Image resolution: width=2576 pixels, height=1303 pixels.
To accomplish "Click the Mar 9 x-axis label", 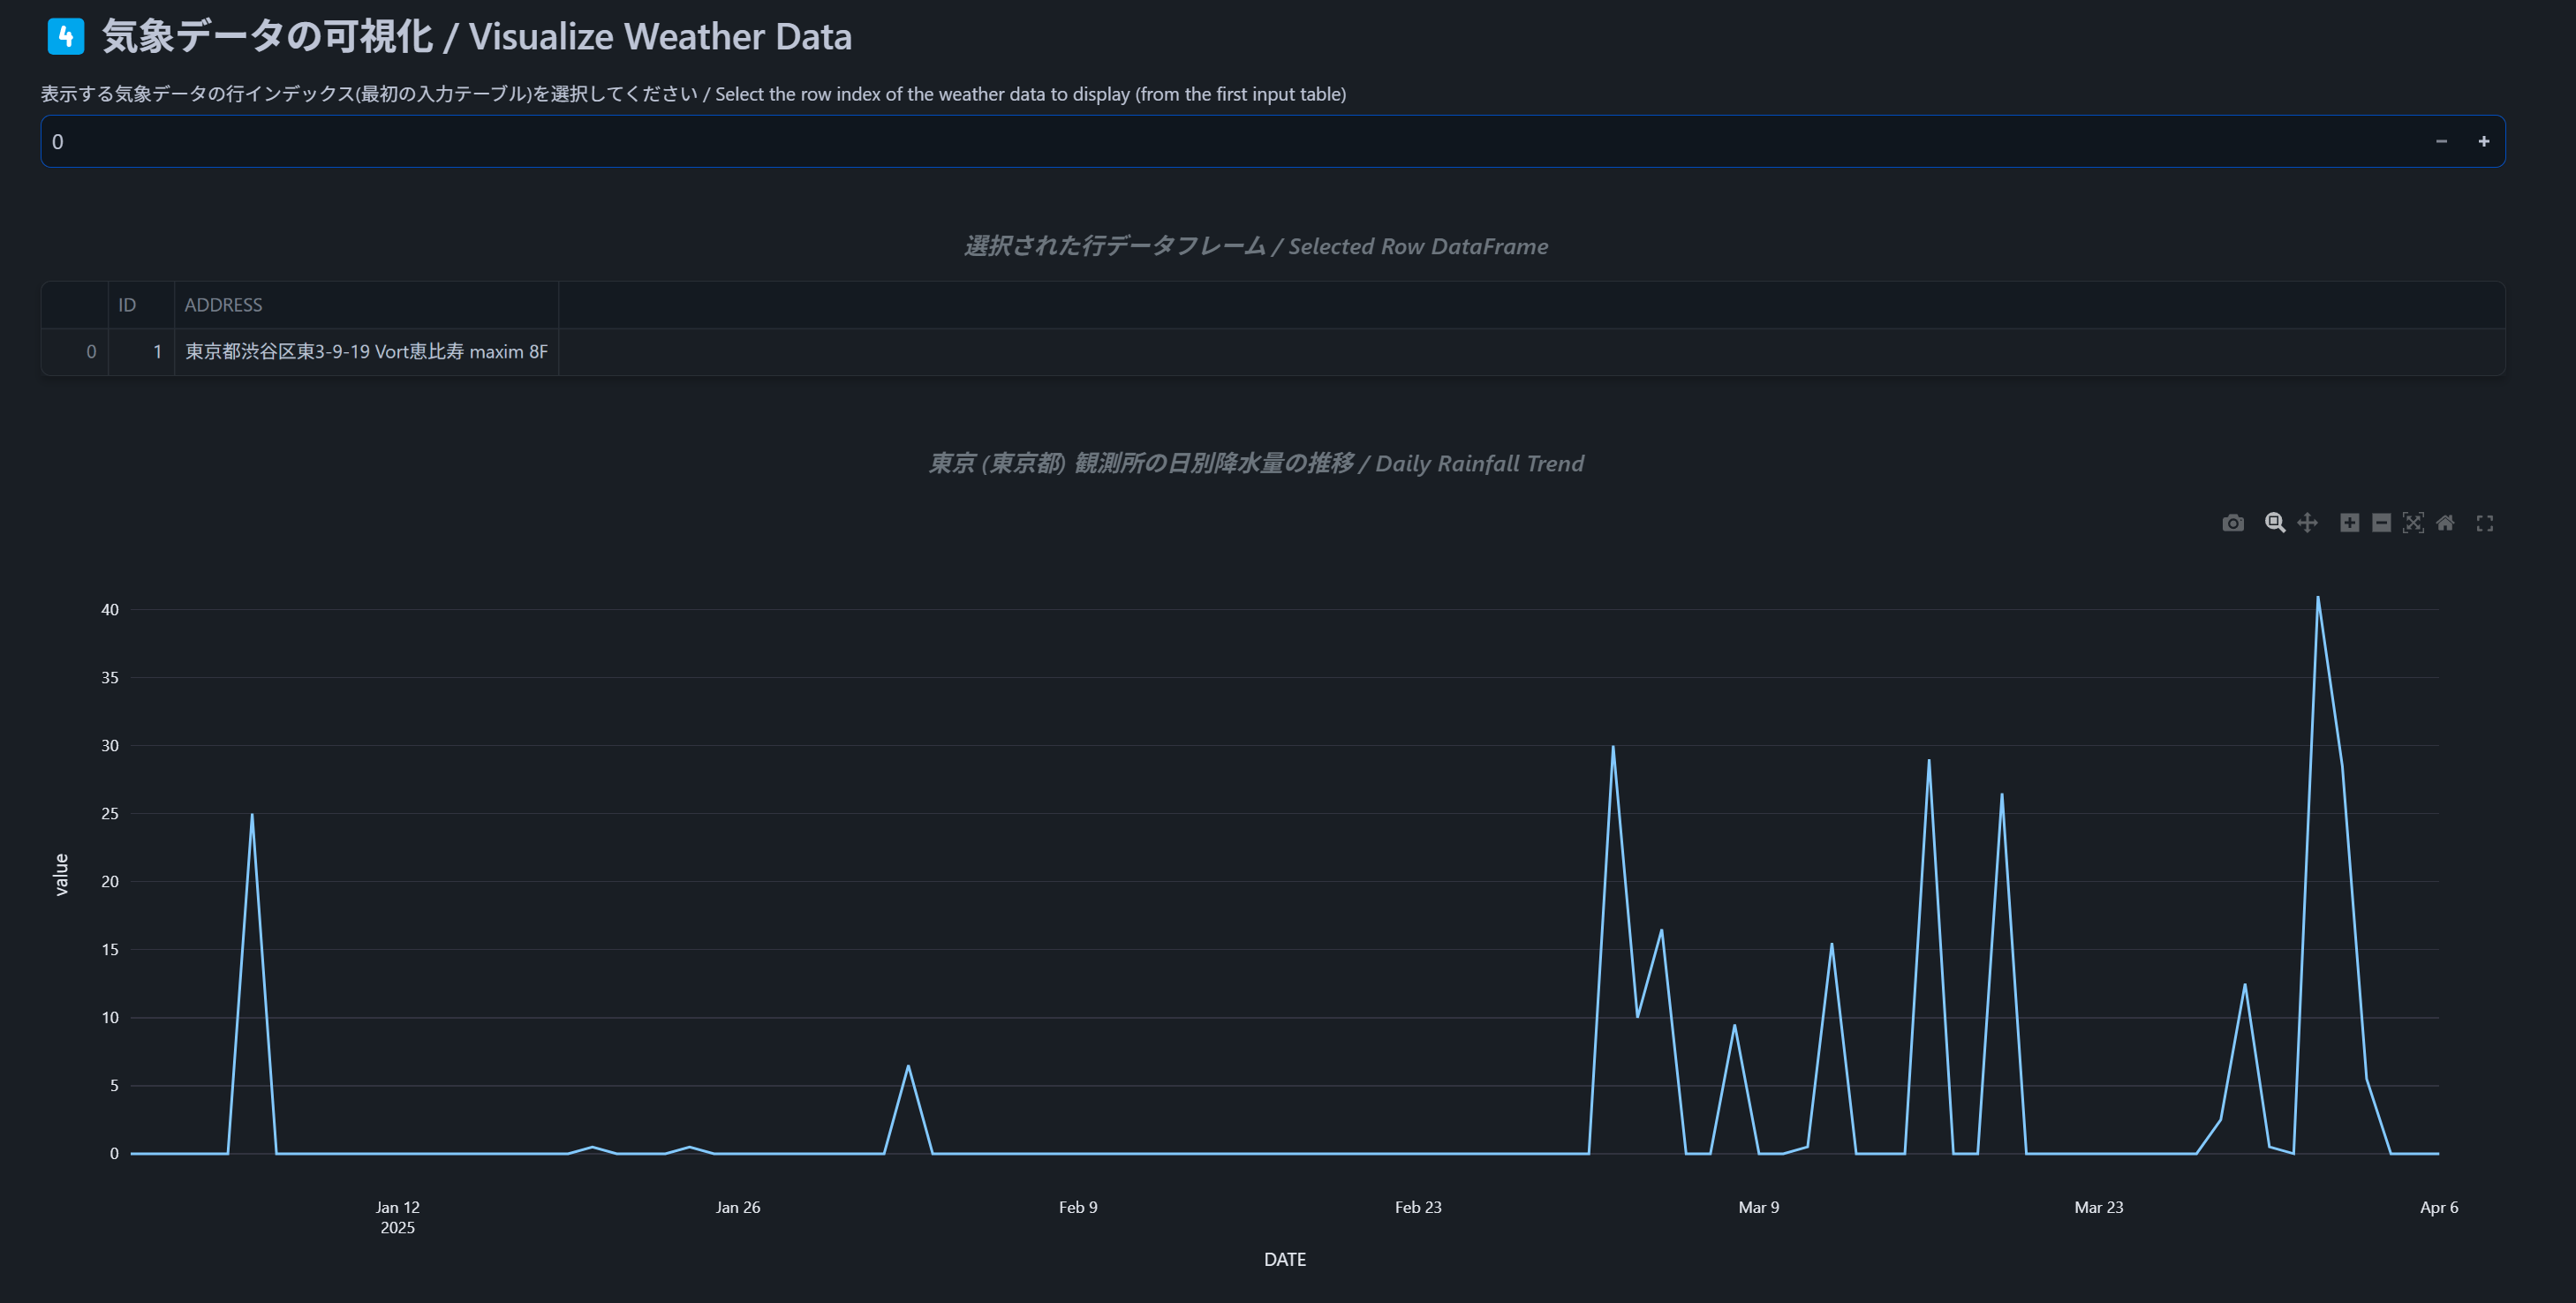I will [1759, 1207].
